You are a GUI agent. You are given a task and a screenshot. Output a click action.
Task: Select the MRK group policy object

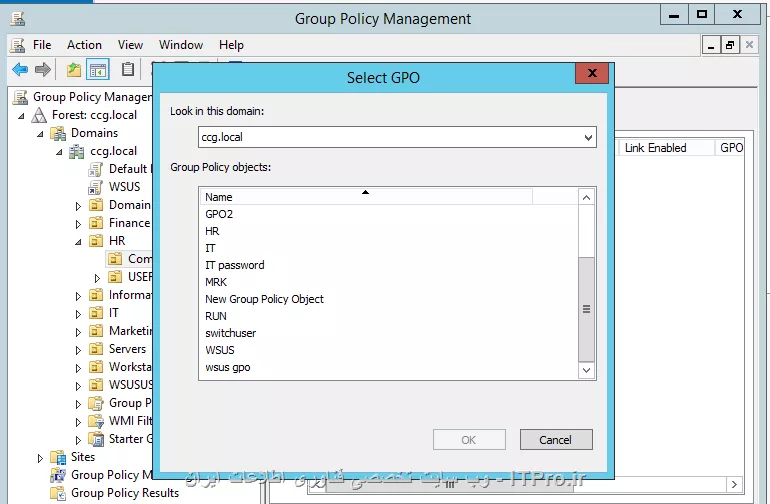(216, 282)
